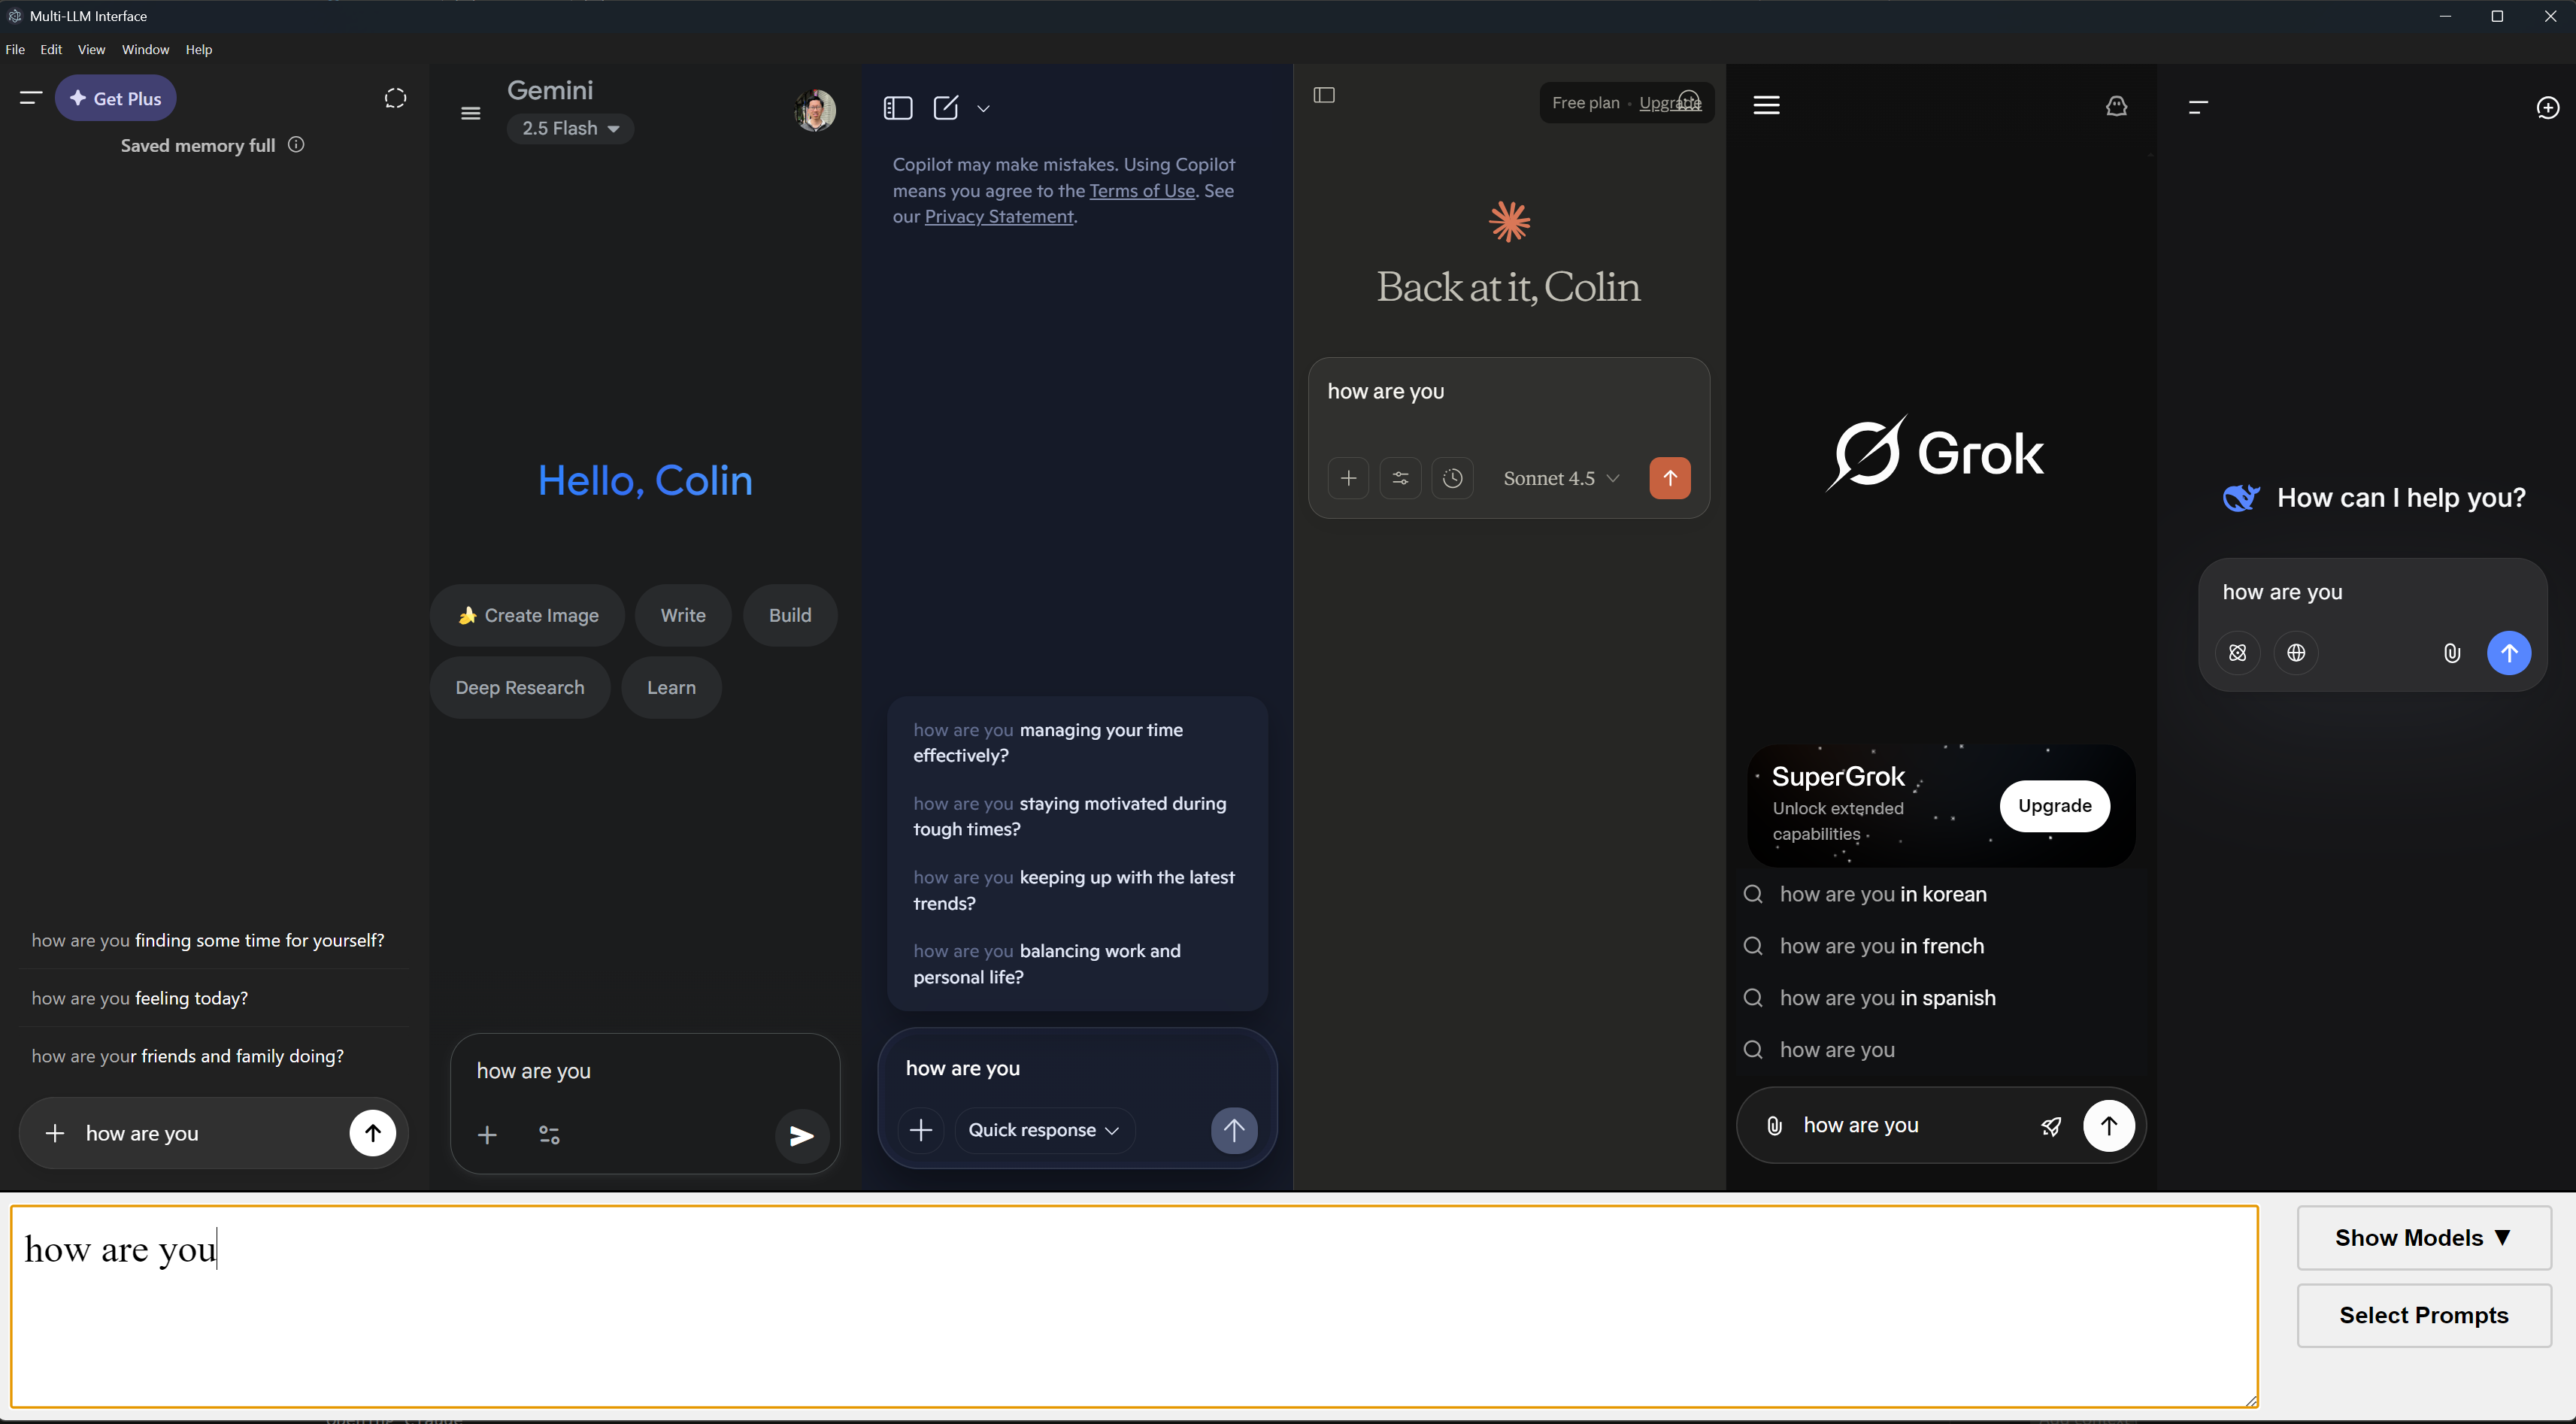2576x1424 pixels.
Task: Click the Grok rocket mode icon
Action: coord(2051,1126)
